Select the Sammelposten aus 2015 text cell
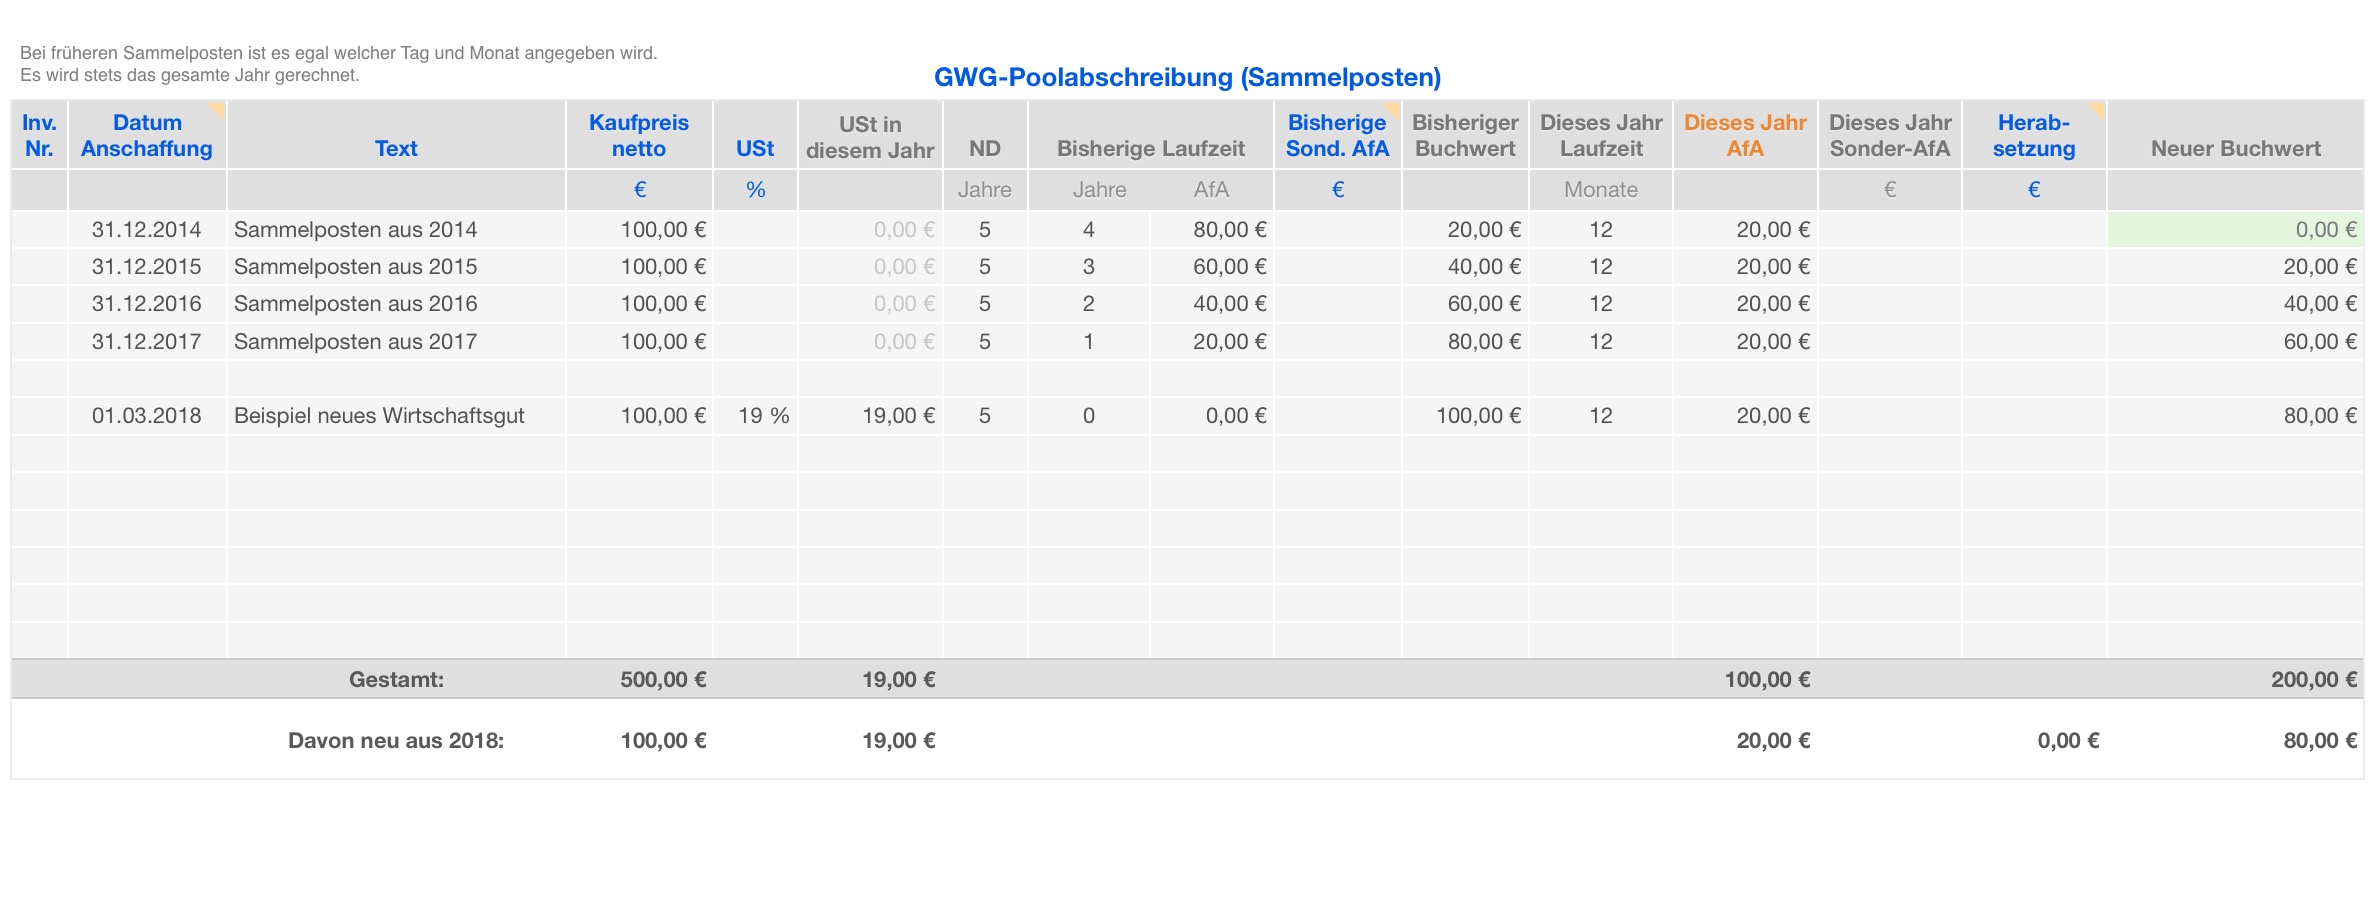This screenshot has height=900, width=2378. click(x=356, y=267)
